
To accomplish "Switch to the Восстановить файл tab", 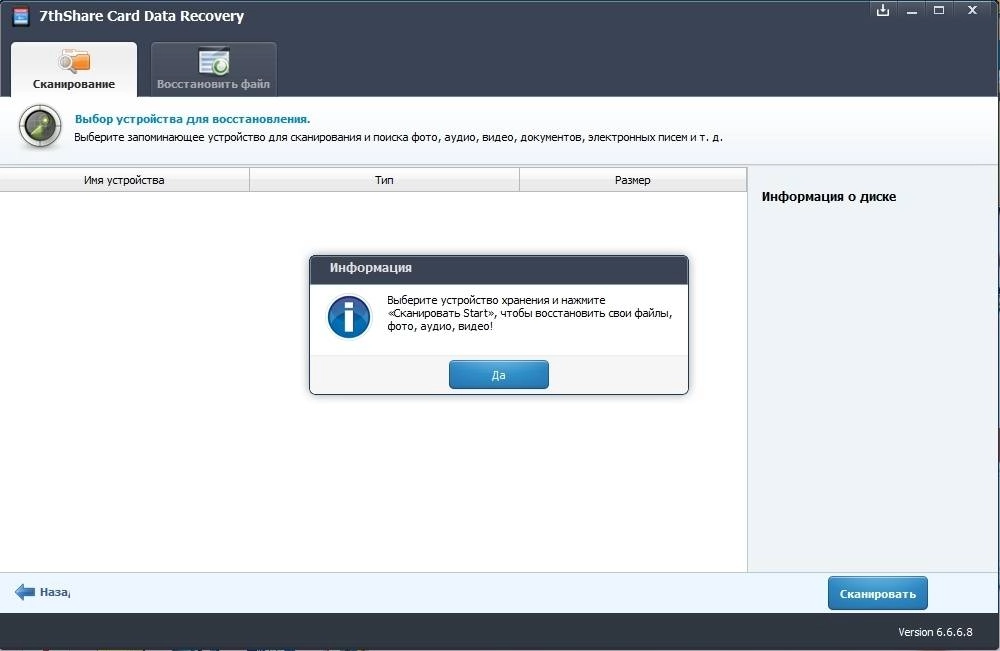I will (x=214, y=69).
